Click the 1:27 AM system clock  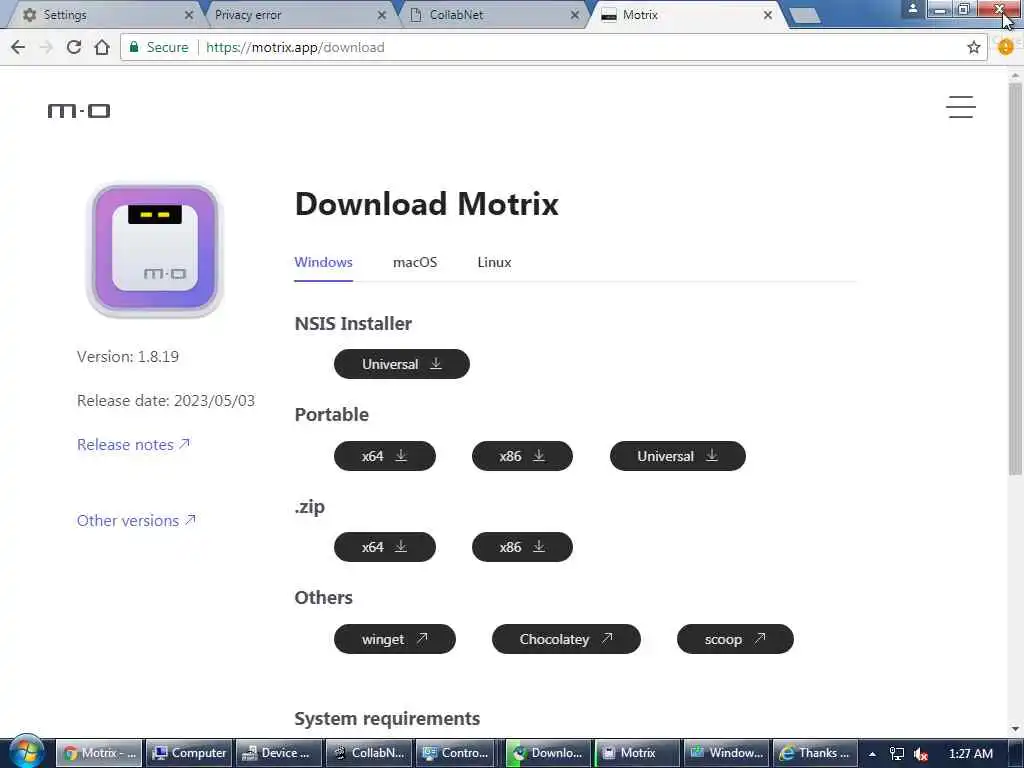971,754
